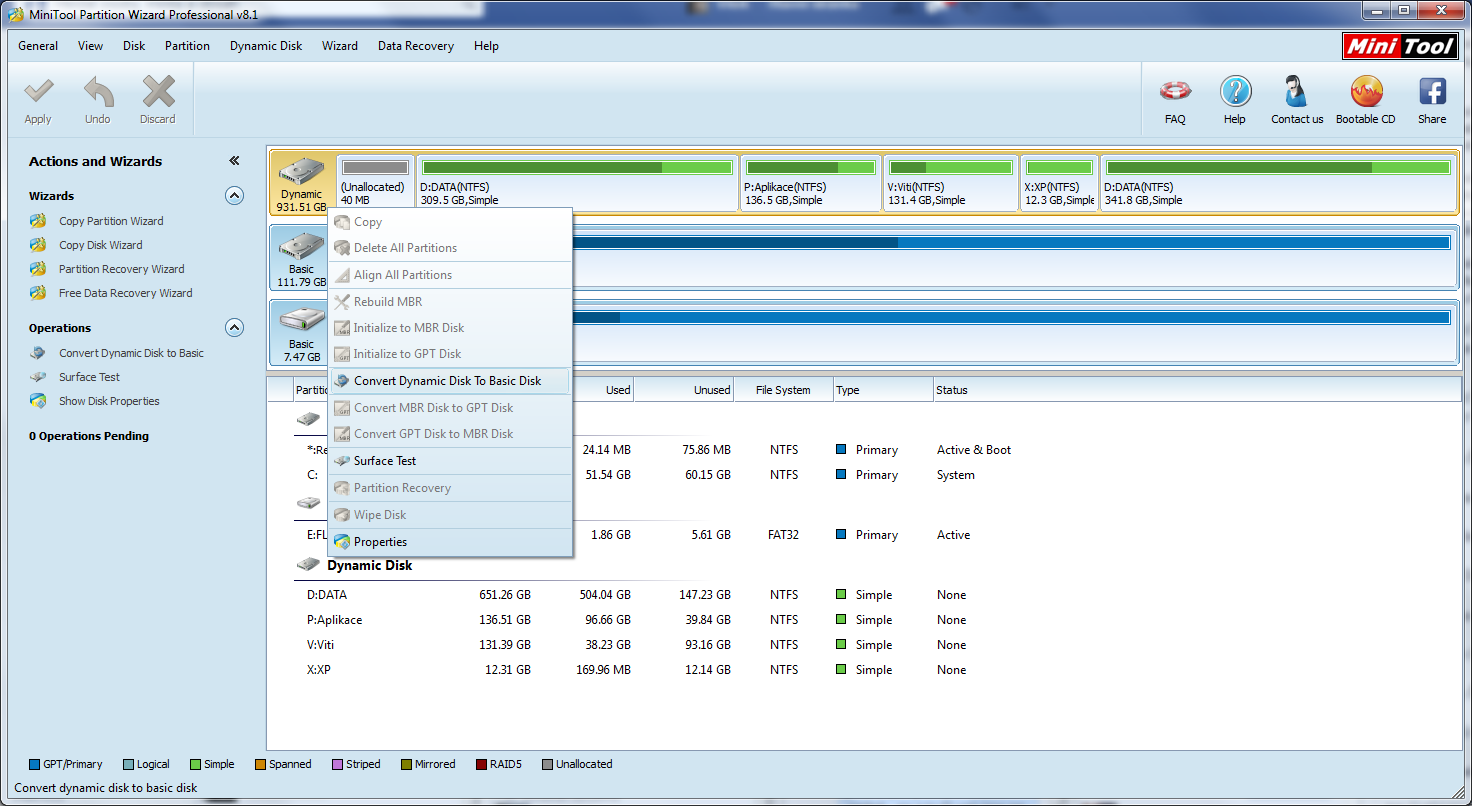The height and width of the screenshot is (806, 1472).
Task: Open the Dynamic Disk menu
Action: 266,46
